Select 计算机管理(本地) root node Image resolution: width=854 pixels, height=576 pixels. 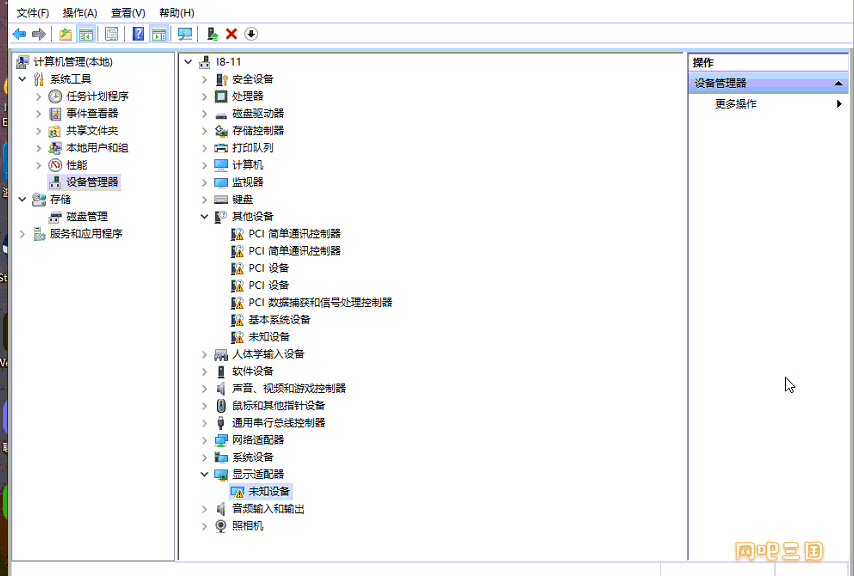pos(73,62)
